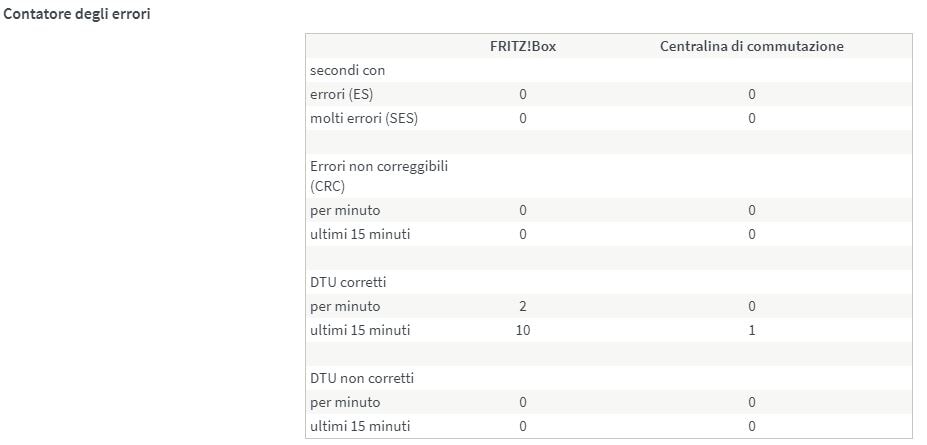The image size is (927, 445).
Task: Click FRITZ!Box value for errori (ES)
Action: click(522, 94)
